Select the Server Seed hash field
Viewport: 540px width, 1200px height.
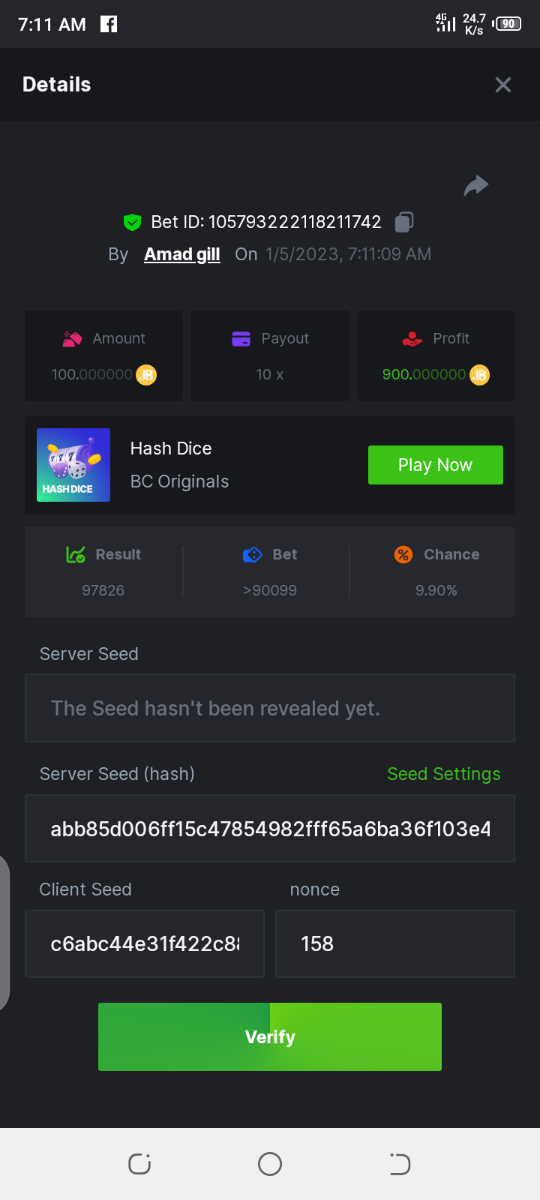click(x=270, y=829)
